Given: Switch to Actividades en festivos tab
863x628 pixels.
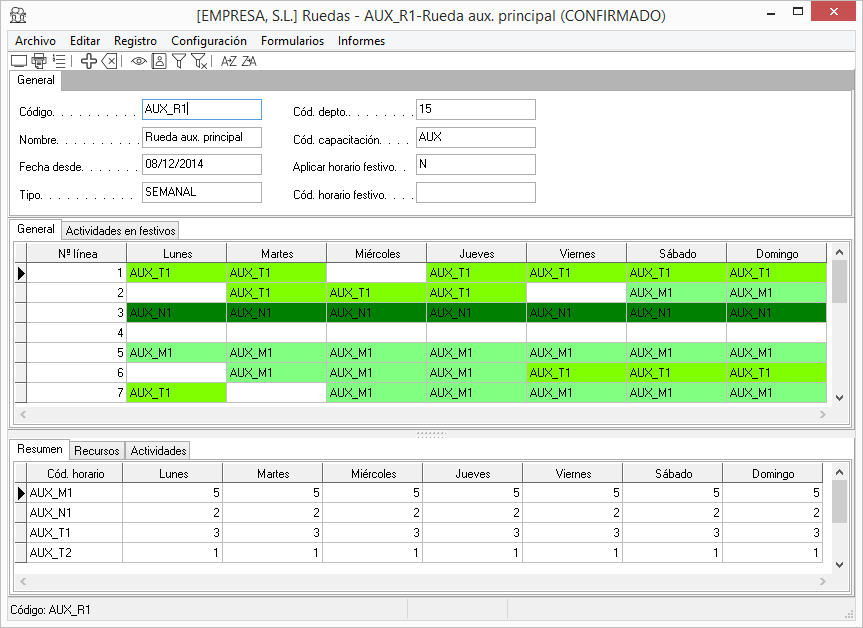Looking at the screenshot, I should tap(120, 230).
